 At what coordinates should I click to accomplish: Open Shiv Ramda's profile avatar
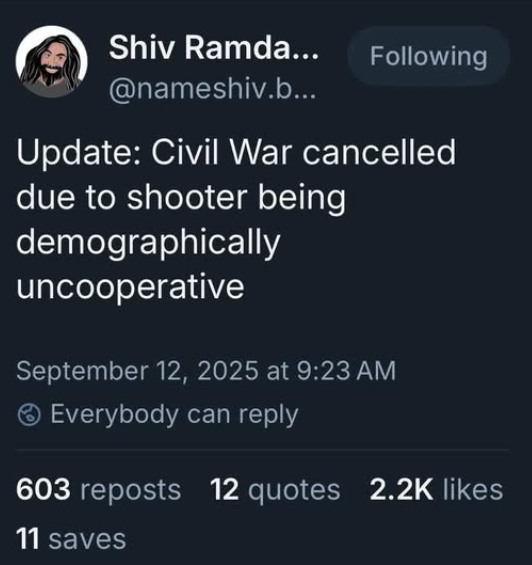click(x=52, y=61)
